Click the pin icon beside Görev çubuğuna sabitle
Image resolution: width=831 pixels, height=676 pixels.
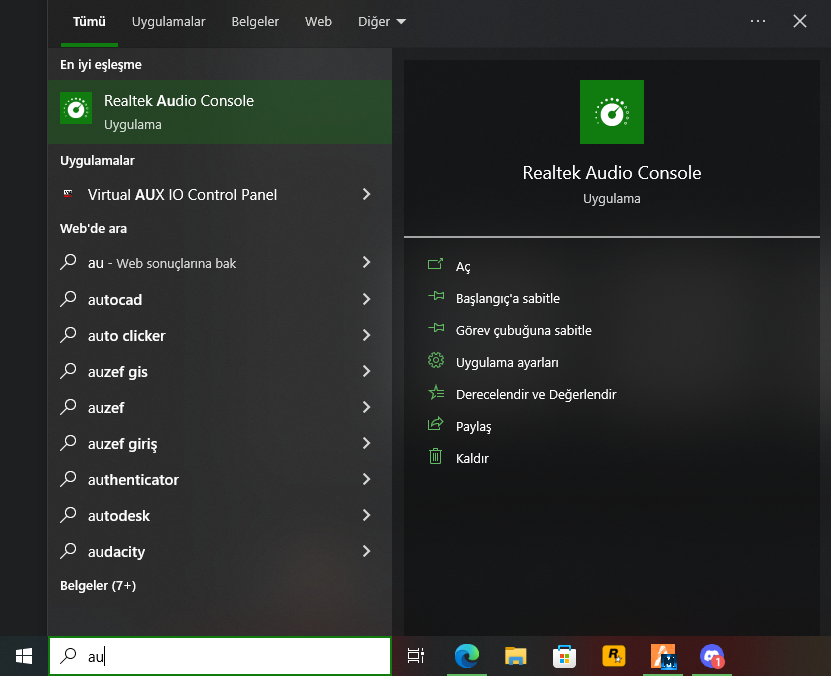(436, 327)
